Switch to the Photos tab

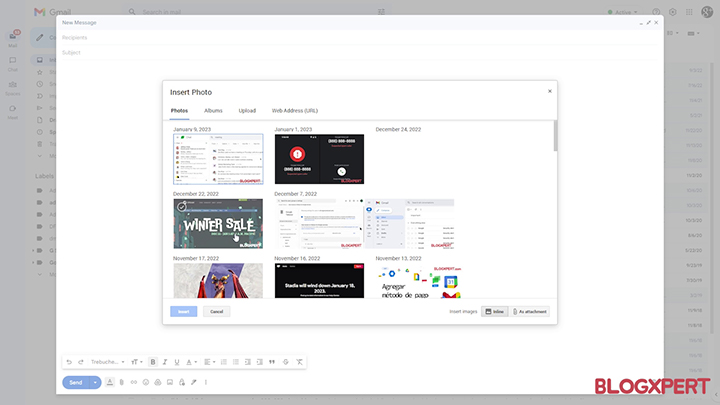click(x=180, y=111)
